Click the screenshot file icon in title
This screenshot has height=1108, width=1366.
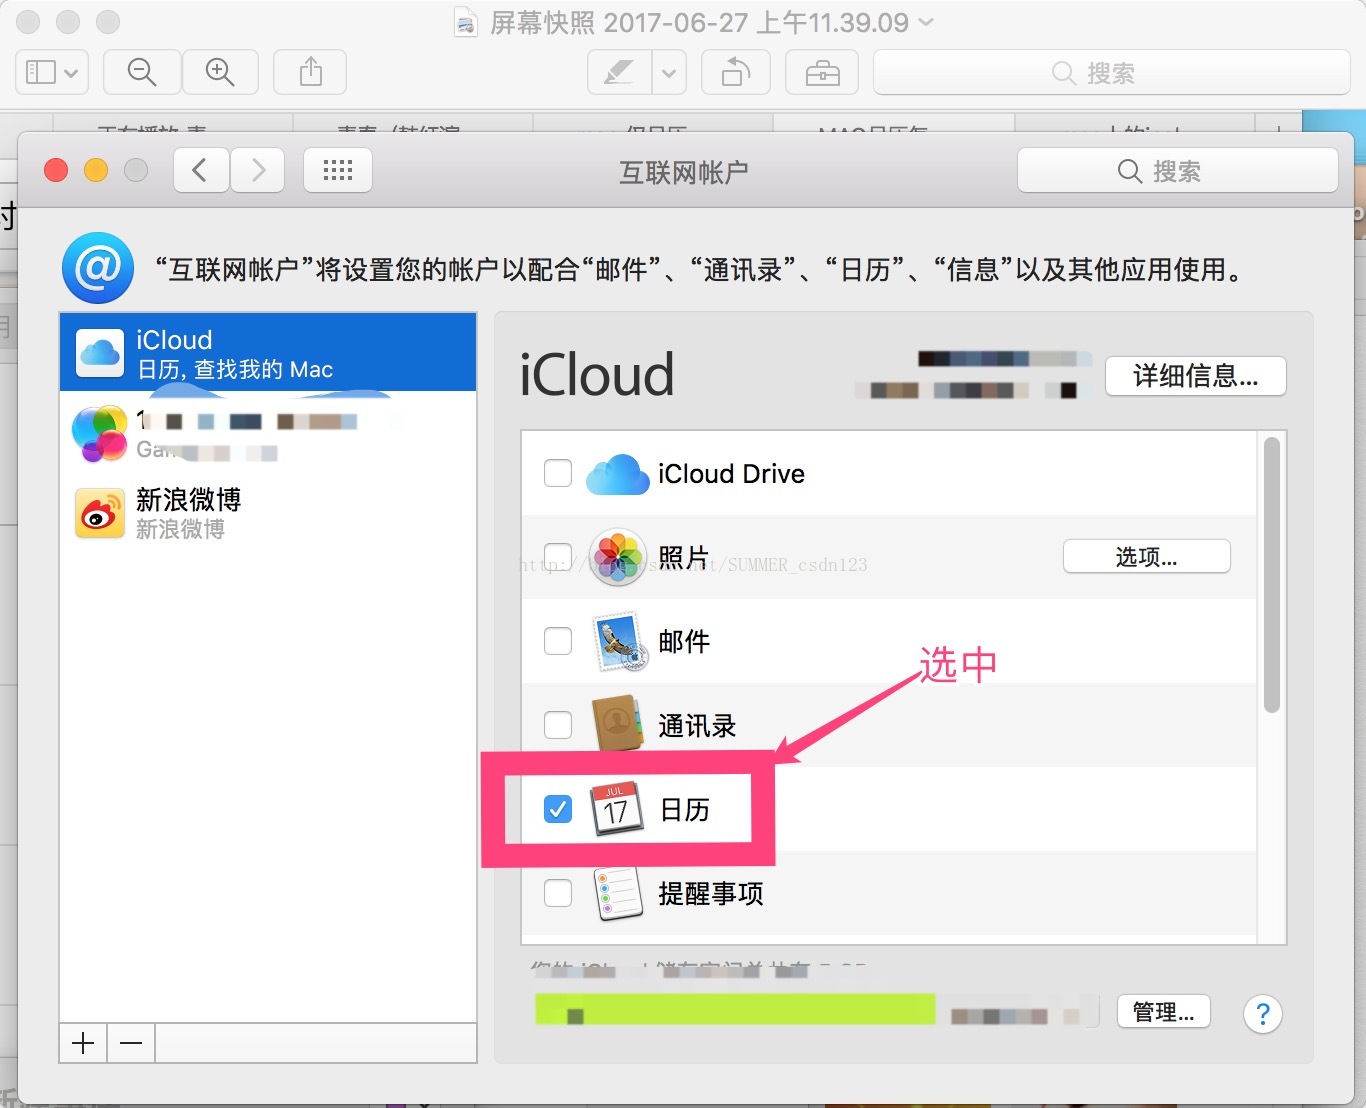click(465, 22)
